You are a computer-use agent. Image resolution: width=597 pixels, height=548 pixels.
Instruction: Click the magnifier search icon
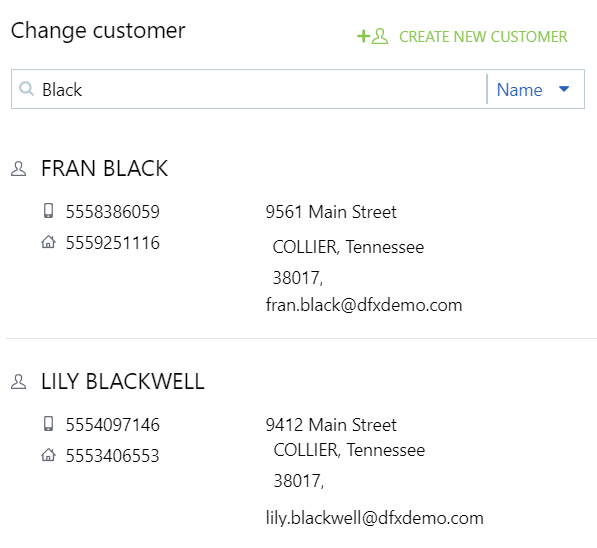(26, 88)
